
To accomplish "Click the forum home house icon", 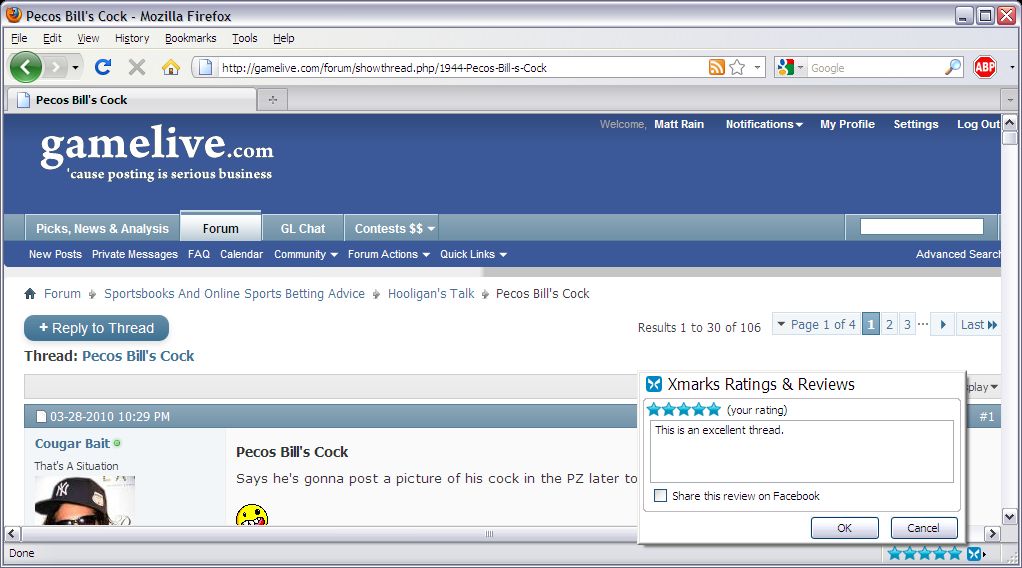I will tap(30, 293).
